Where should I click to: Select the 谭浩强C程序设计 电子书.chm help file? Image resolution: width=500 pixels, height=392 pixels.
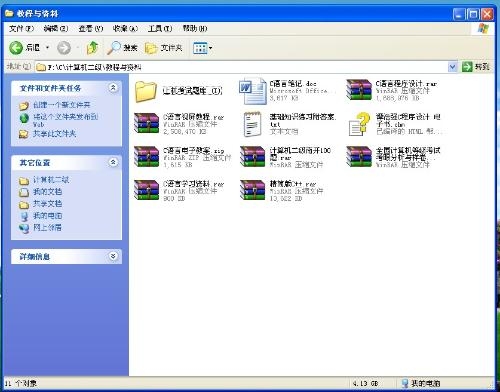tap(360, 124)
